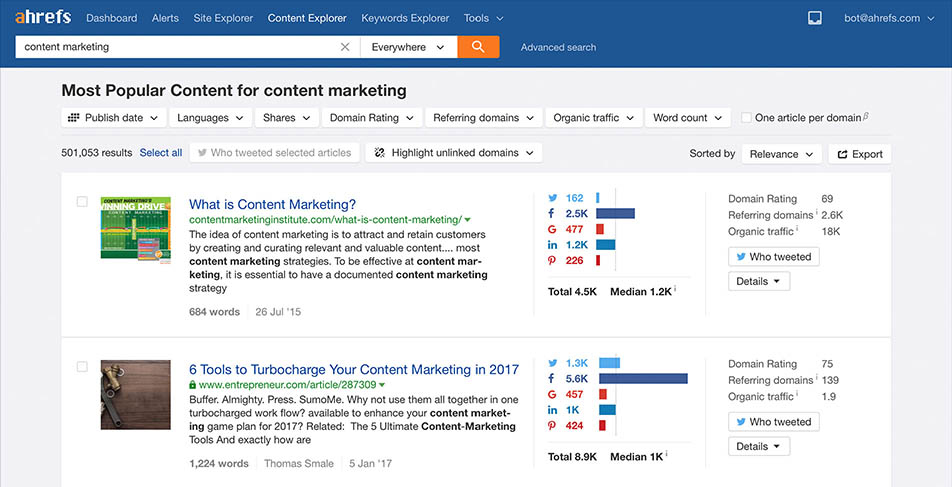Image resolution: width=952 pixels, height=487 pixels.
Task: Click info icon next to Median 1.2K
Action: point(675,290)
